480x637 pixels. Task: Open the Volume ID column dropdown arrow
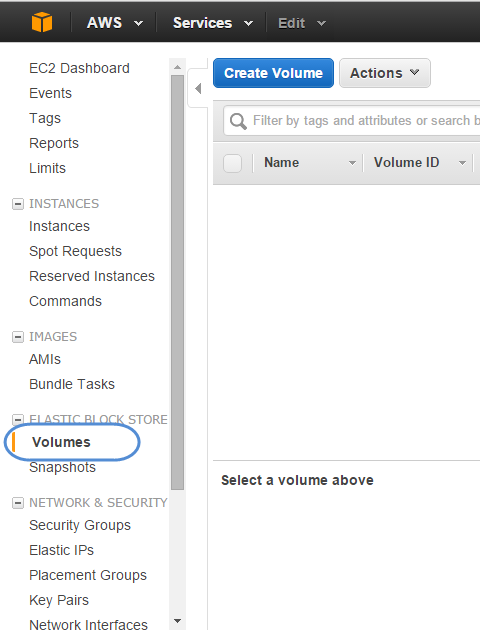pyautogui.click(x=462, y=163)
